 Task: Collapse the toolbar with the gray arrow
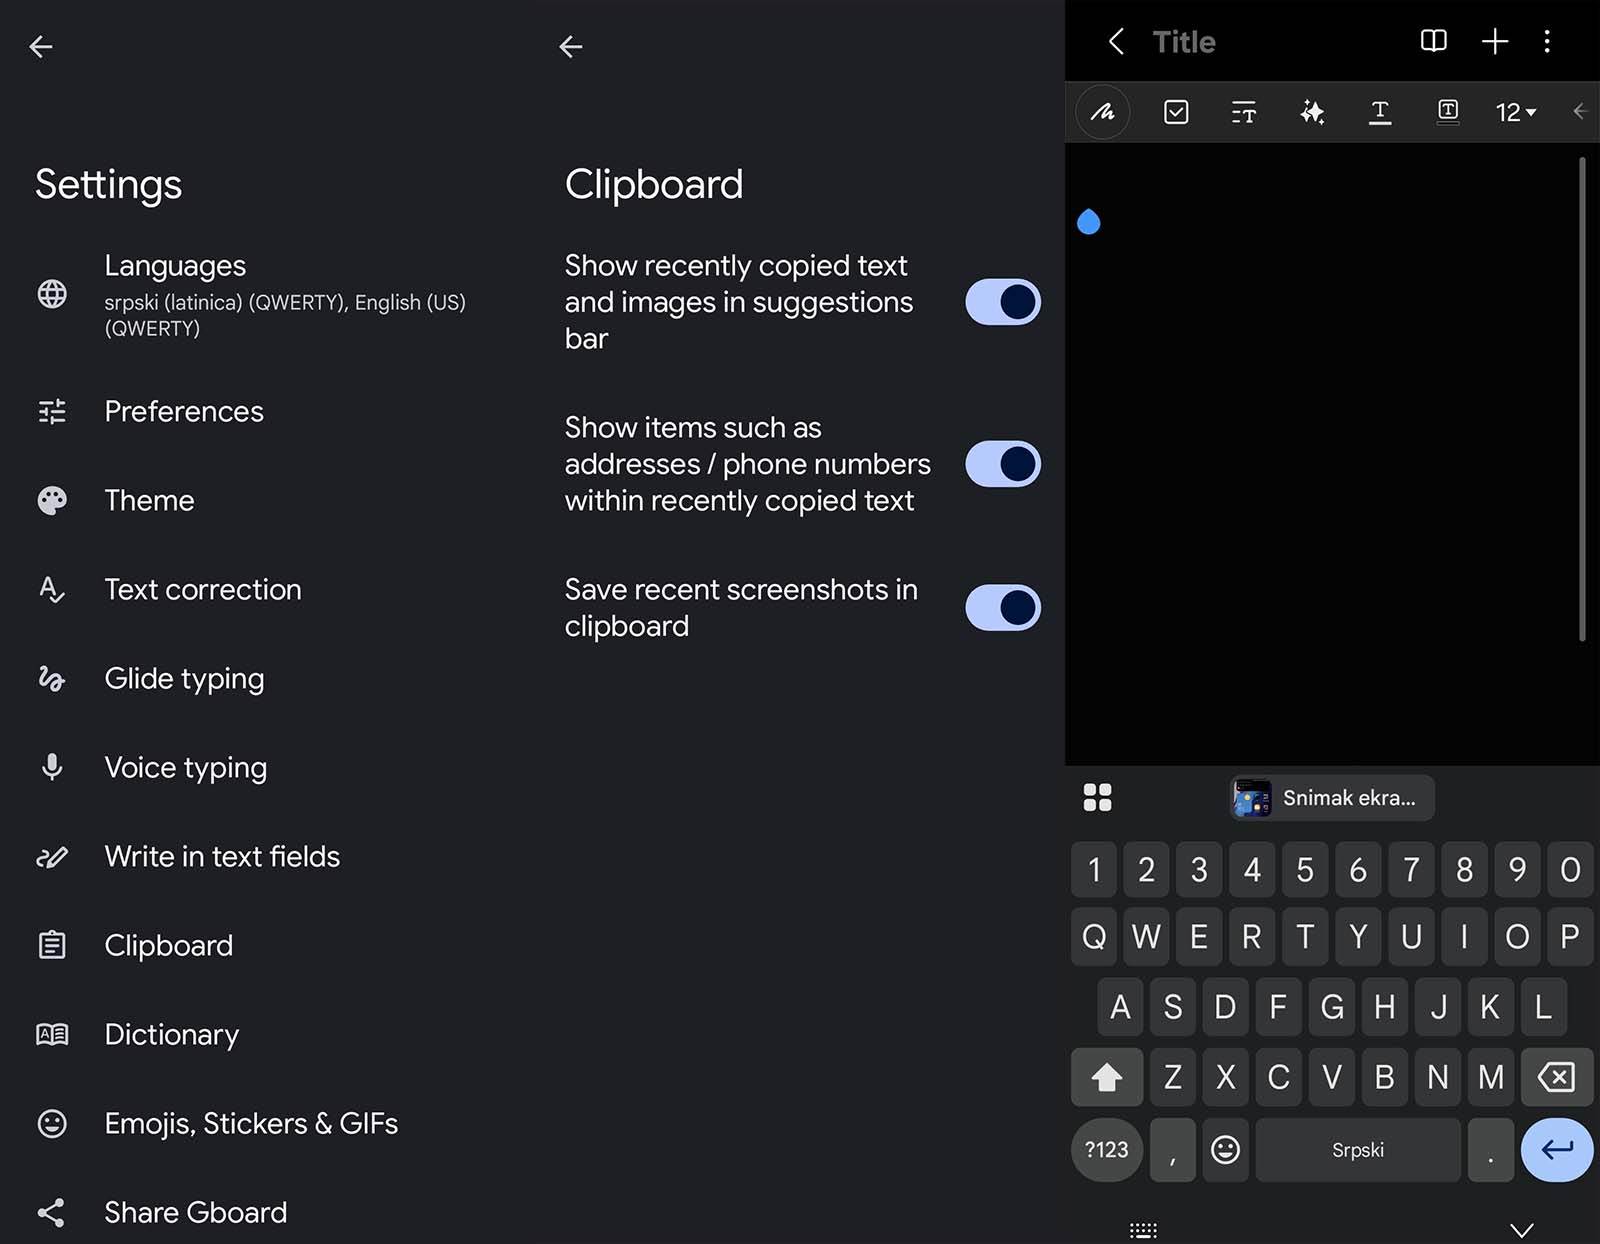pyautogui.click(x=1579, y=112)
